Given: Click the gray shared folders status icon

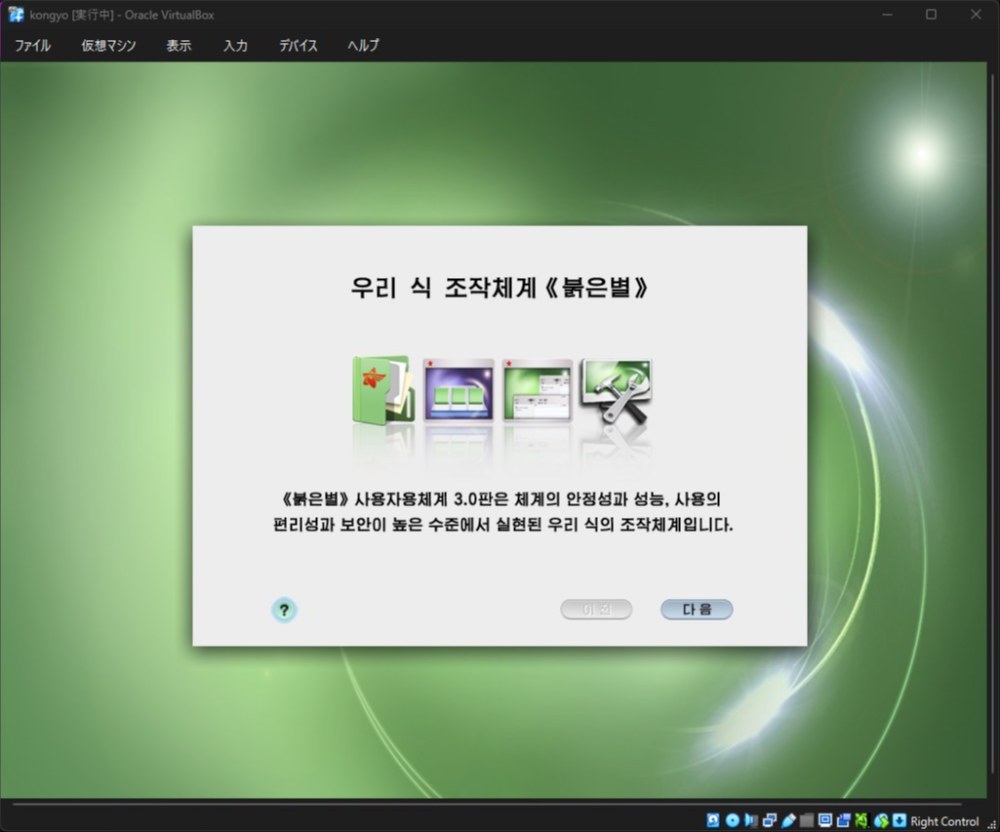Looking at the screenshot, I should pos(807,821).
